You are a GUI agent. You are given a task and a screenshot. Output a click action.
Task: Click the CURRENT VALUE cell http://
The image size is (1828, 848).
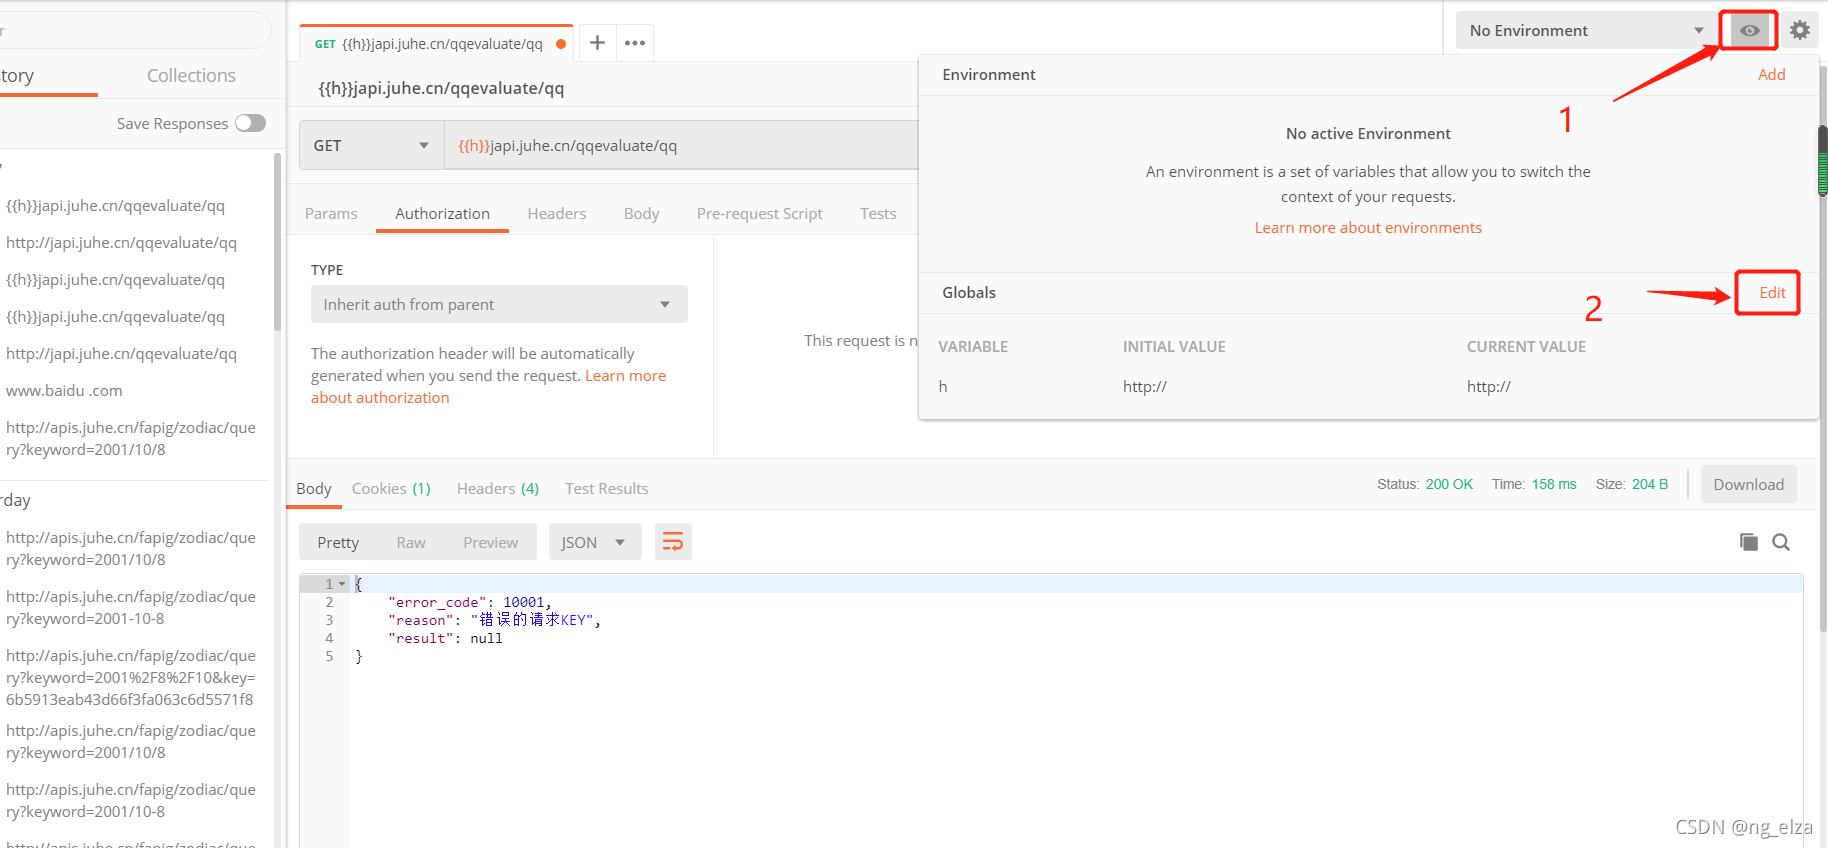pyautogui.click(x=1488, y=386)
